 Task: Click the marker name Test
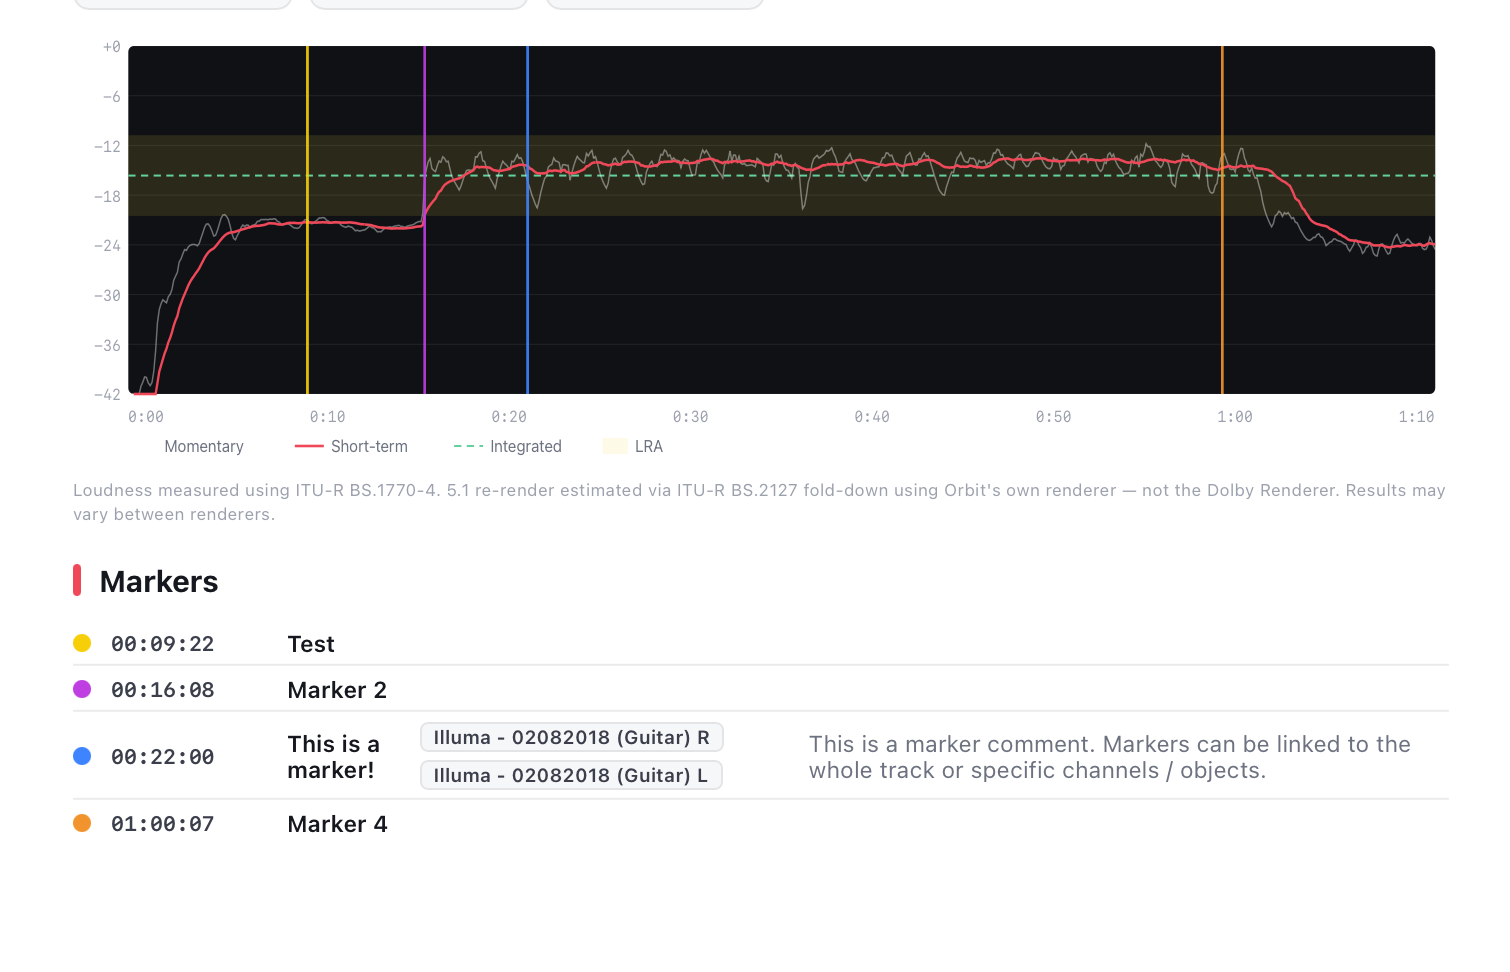point(311,644)
